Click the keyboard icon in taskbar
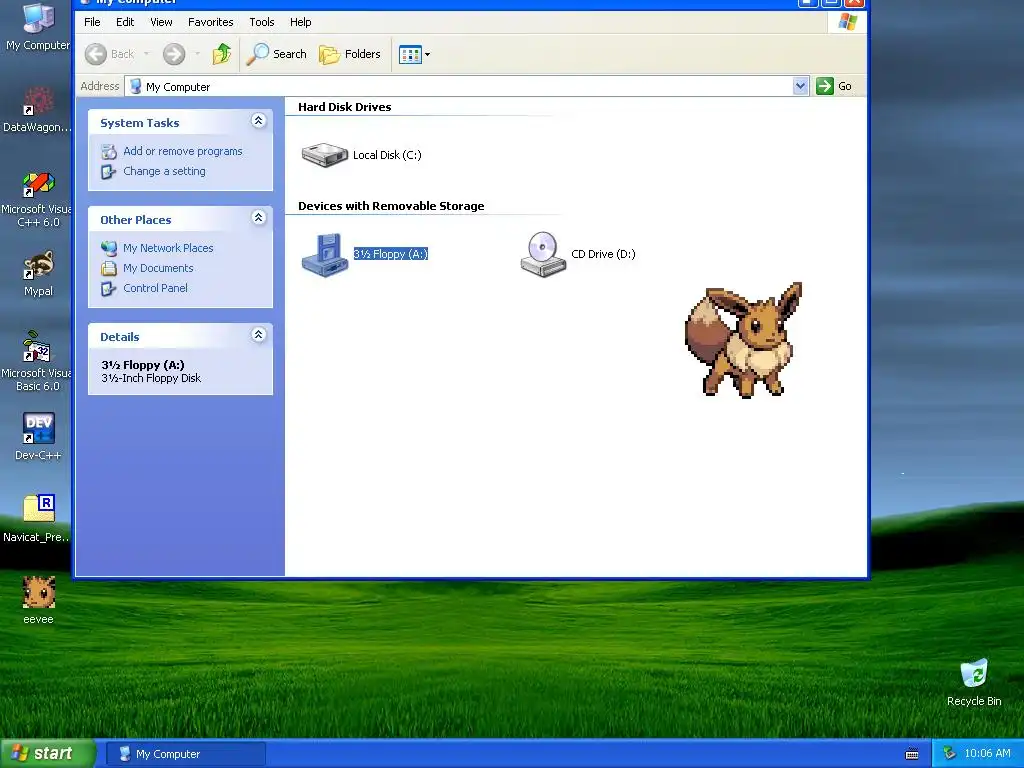 pos(912,754)
